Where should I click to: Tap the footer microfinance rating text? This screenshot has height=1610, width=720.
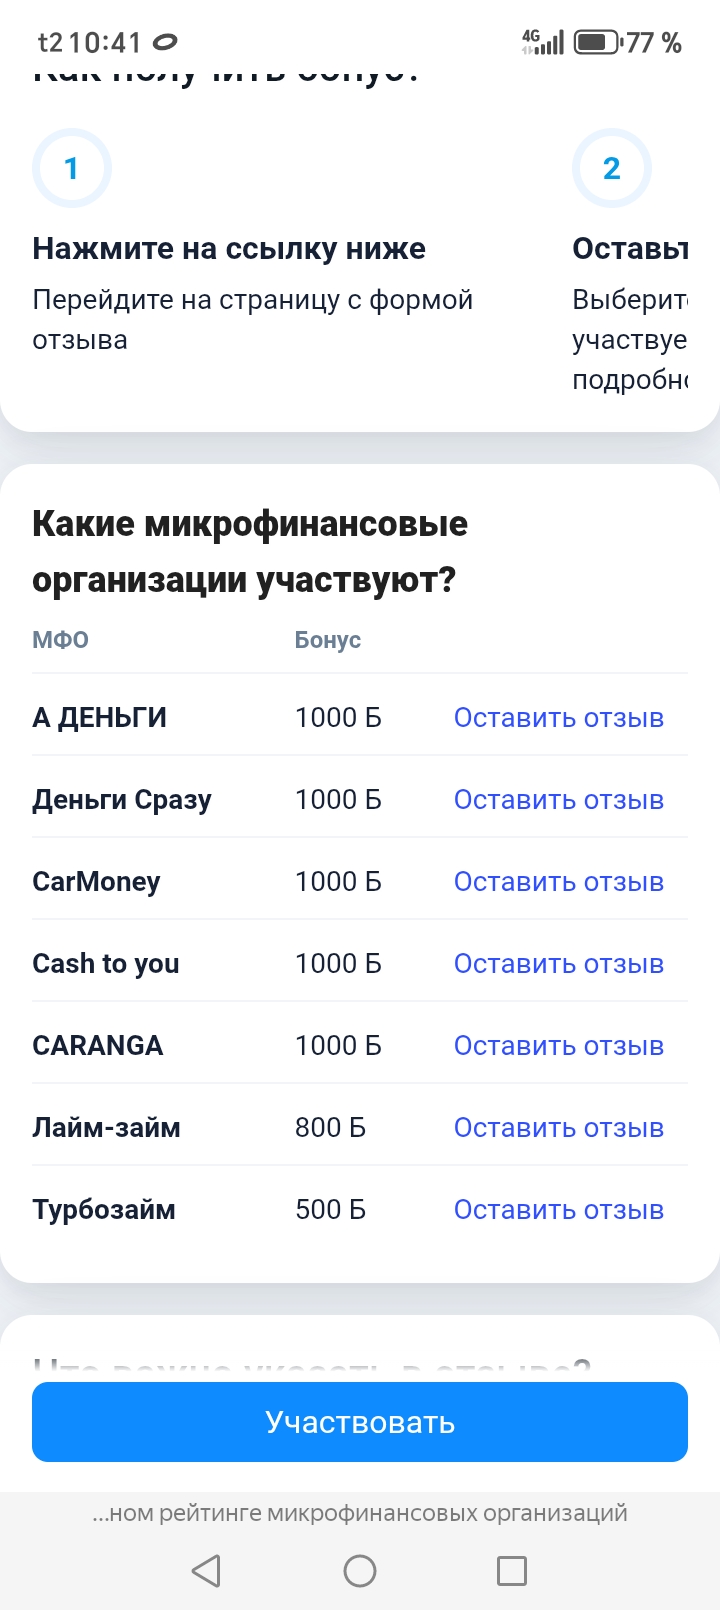[x=360, y=1513]
